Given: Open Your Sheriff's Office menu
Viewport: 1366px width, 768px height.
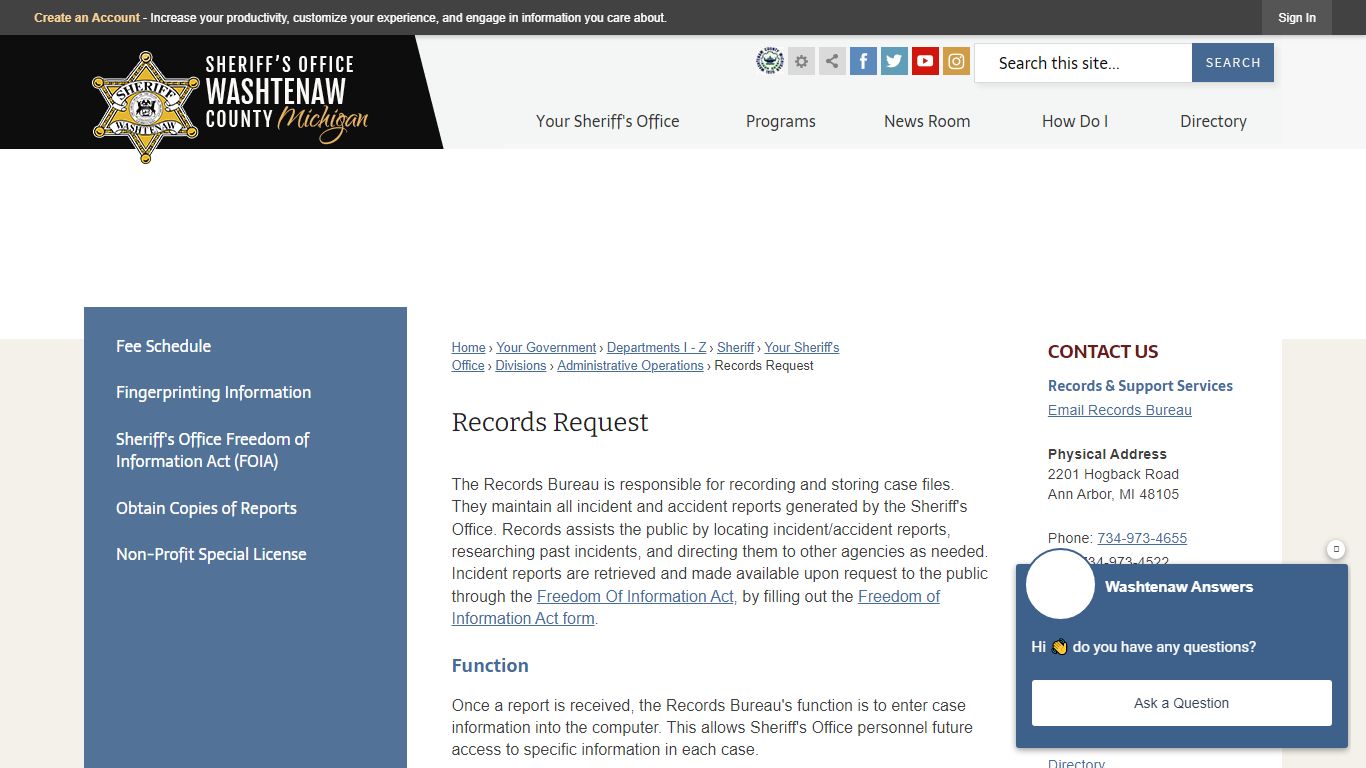Looking at the screenshot, I should [608, 121].
